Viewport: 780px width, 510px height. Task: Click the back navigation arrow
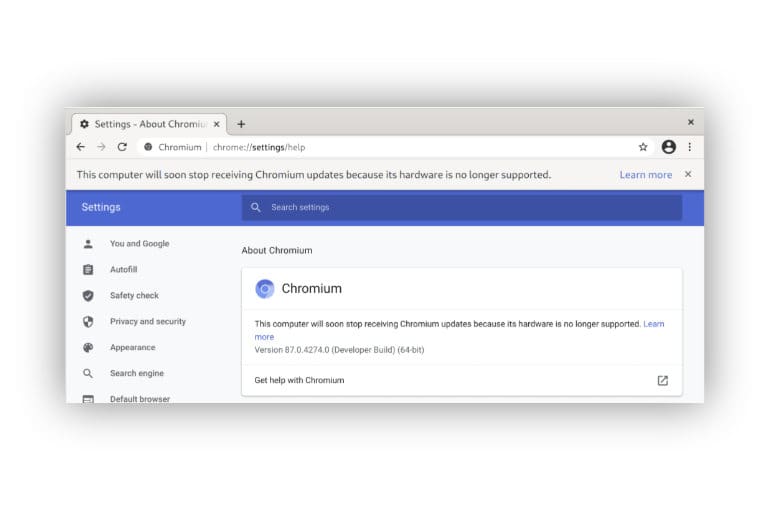tap(81, 147)
